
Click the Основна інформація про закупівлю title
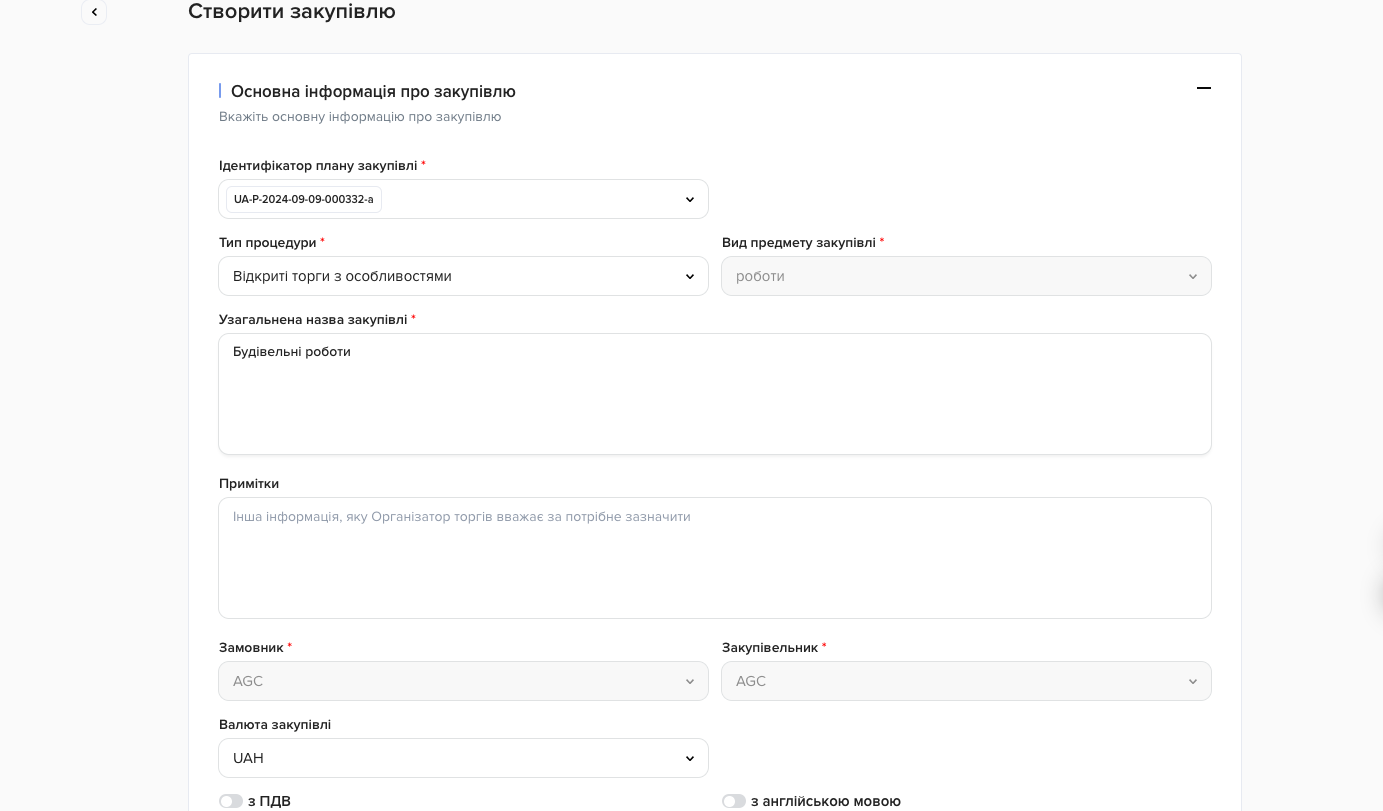click(x=373, y=91)
